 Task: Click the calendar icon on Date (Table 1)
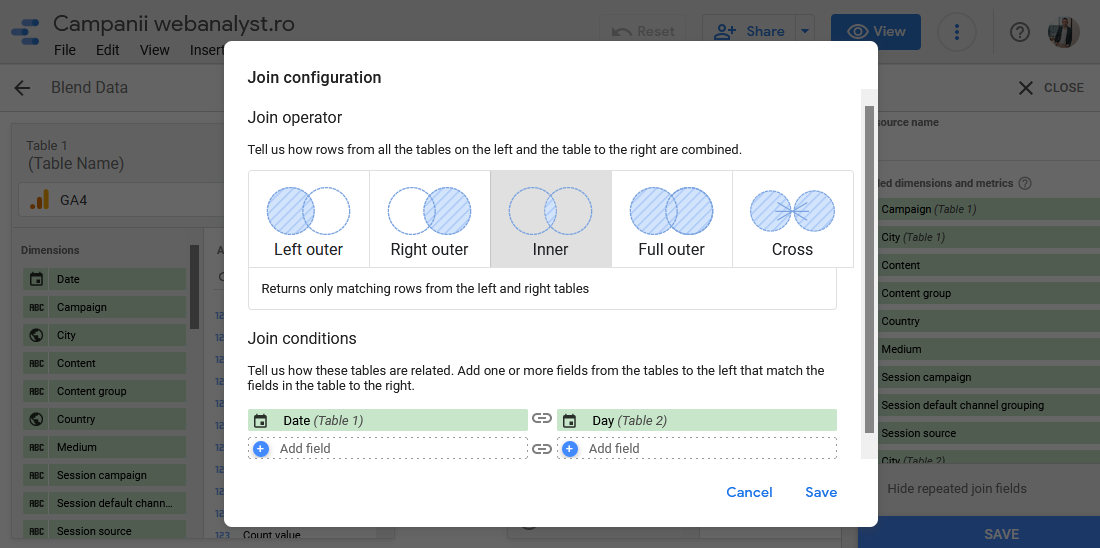[x=260, y=421]
